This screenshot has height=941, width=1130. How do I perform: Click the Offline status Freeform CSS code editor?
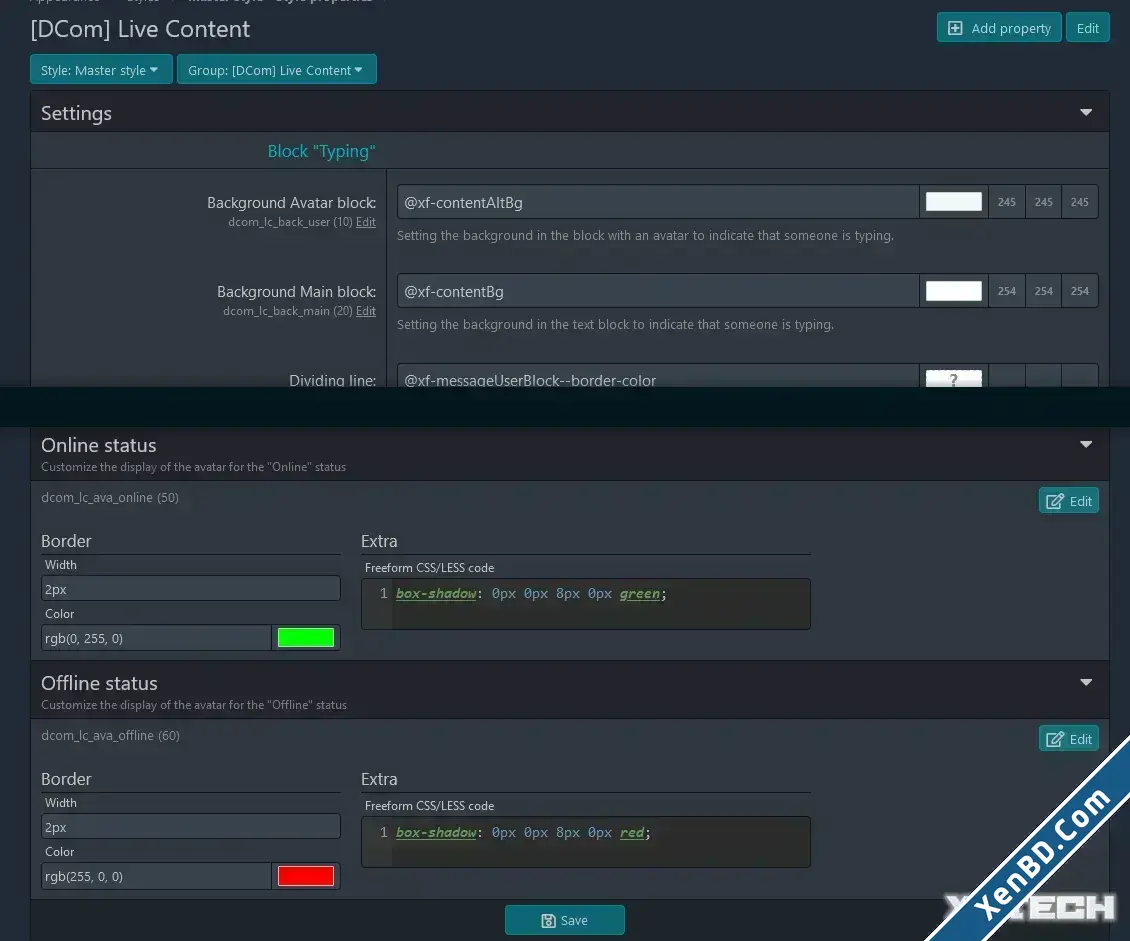(x=586, y=842)
